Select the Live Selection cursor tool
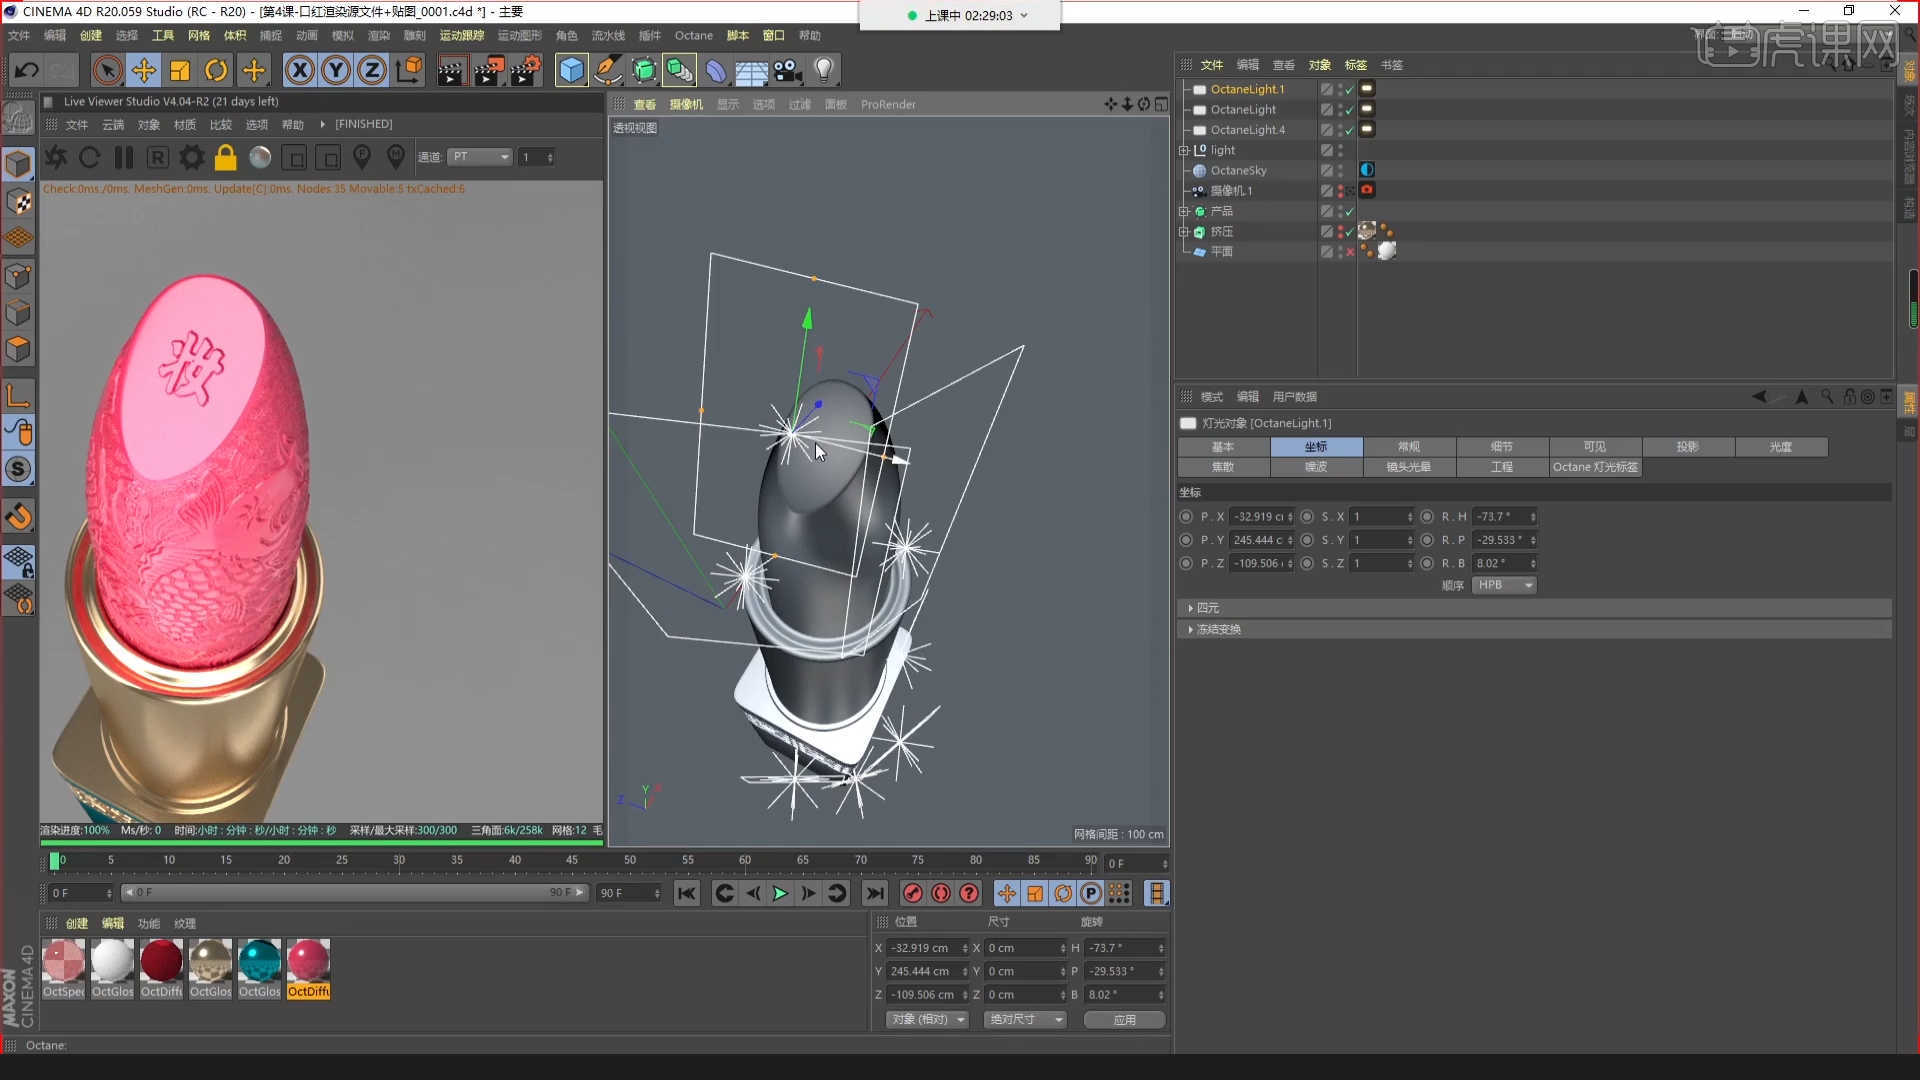This screenshot has width=1920, height=1080. [x=107, y=70]
